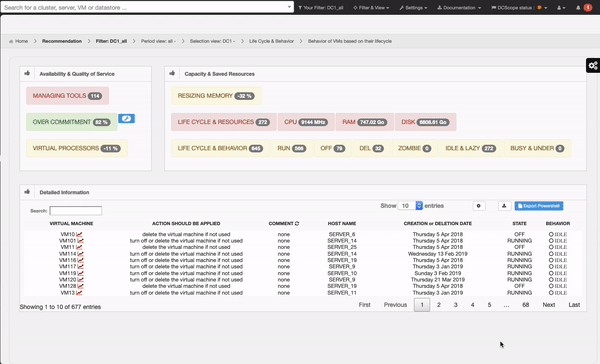Open the chart icon next to VM101
This screenshot has height=364, width=600.
80,241
